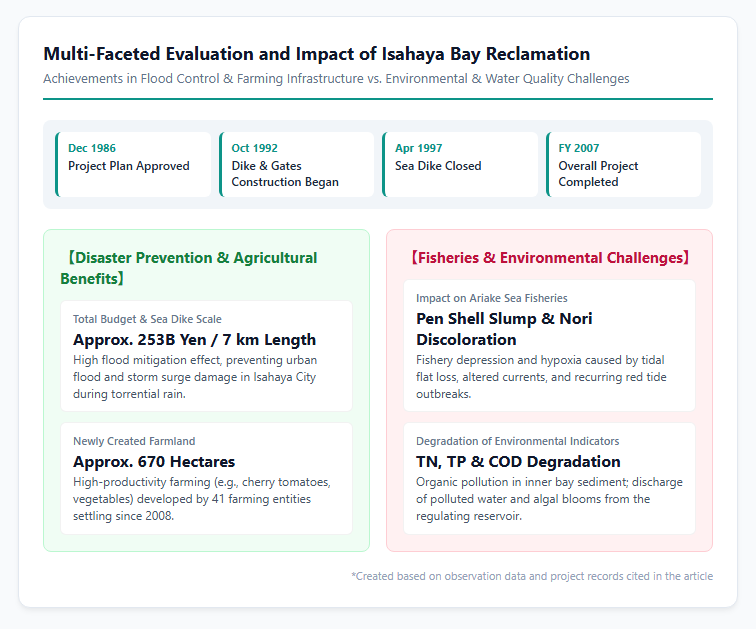Click the Dec 1986 Project Plan Approved card

coord(134,164)
